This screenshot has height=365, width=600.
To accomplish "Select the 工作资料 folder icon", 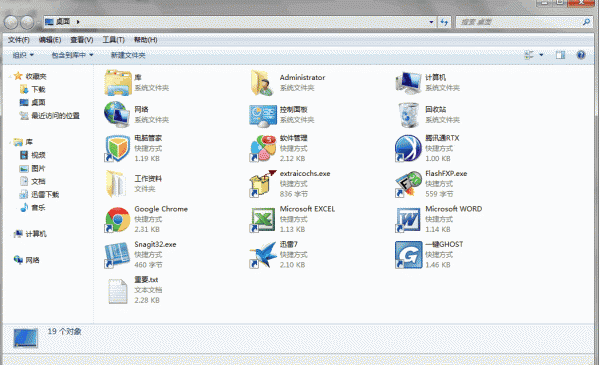I will (116, 184).
